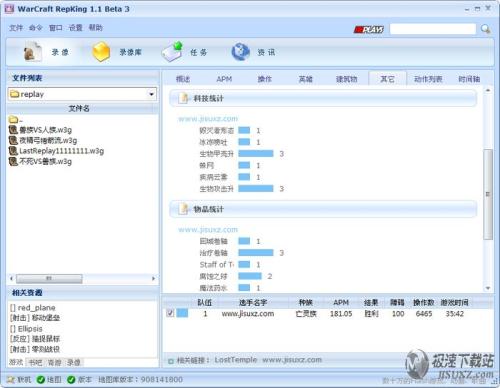
Task: Click the 游戏时间 column header
Action: click(454, 302)
